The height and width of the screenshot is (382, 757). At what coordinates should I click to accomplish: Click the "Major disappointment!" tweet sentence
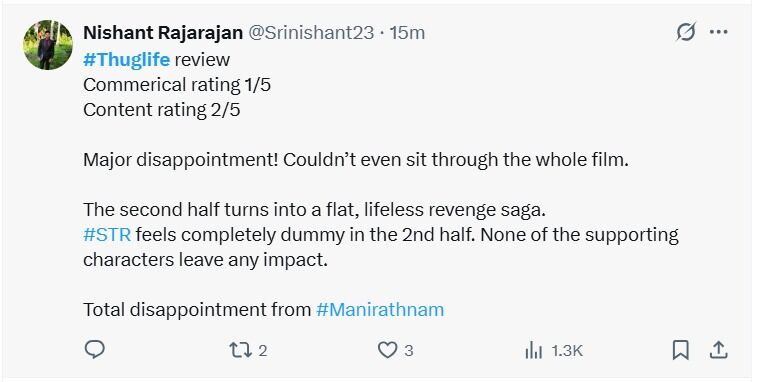tap(181, 159)
